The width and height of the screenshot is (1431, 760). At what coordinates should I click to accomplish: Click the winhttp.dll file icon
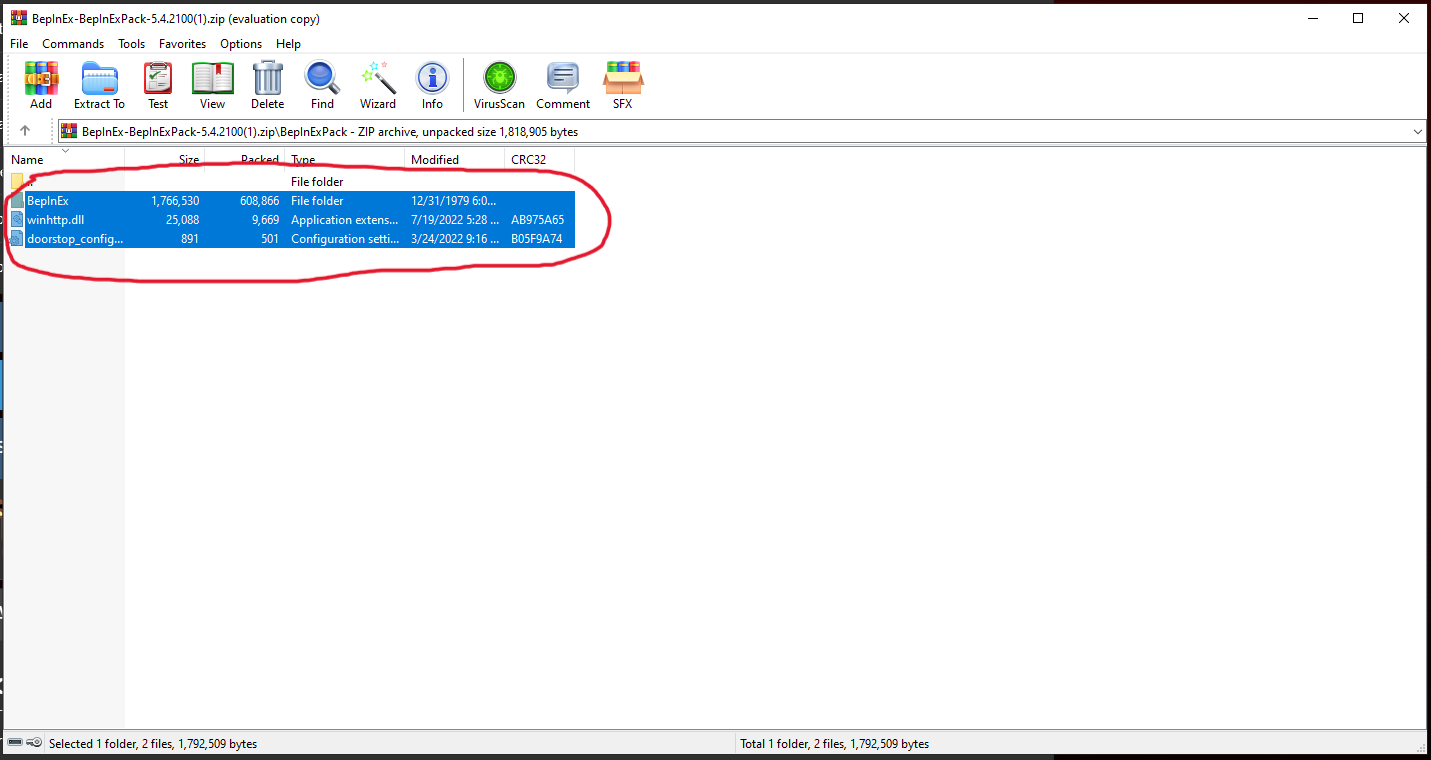pos(17,220)
